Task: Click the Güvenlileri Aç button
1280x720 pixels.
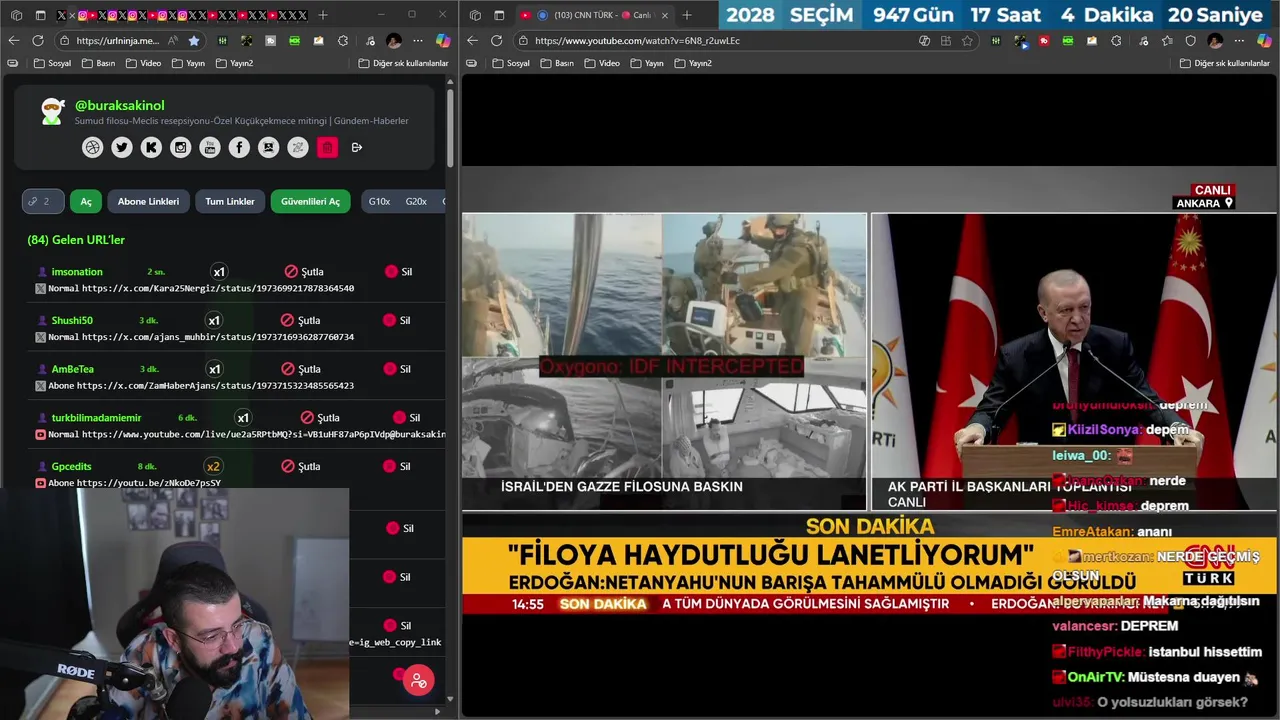Action: pos(310,201)
